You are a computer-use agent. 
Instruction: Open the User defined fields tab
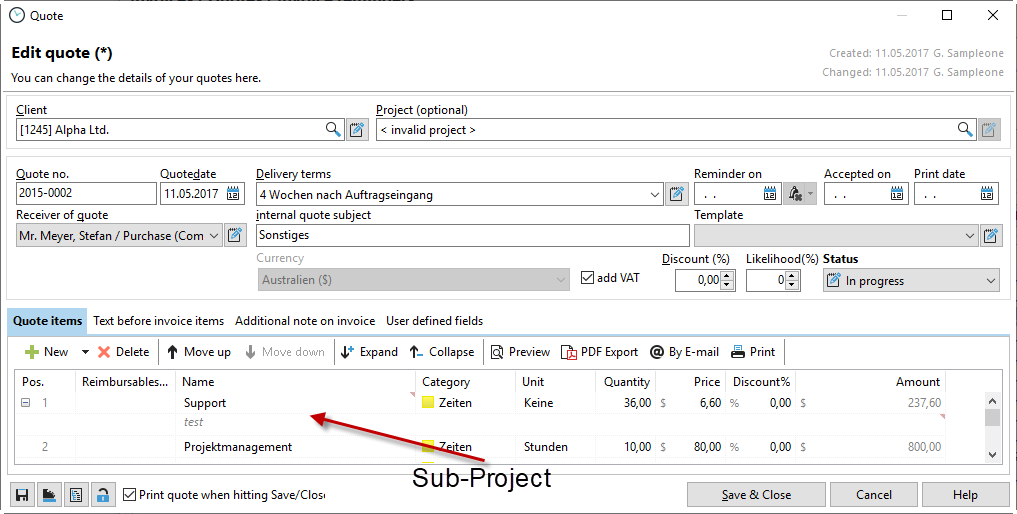[434, 321]
